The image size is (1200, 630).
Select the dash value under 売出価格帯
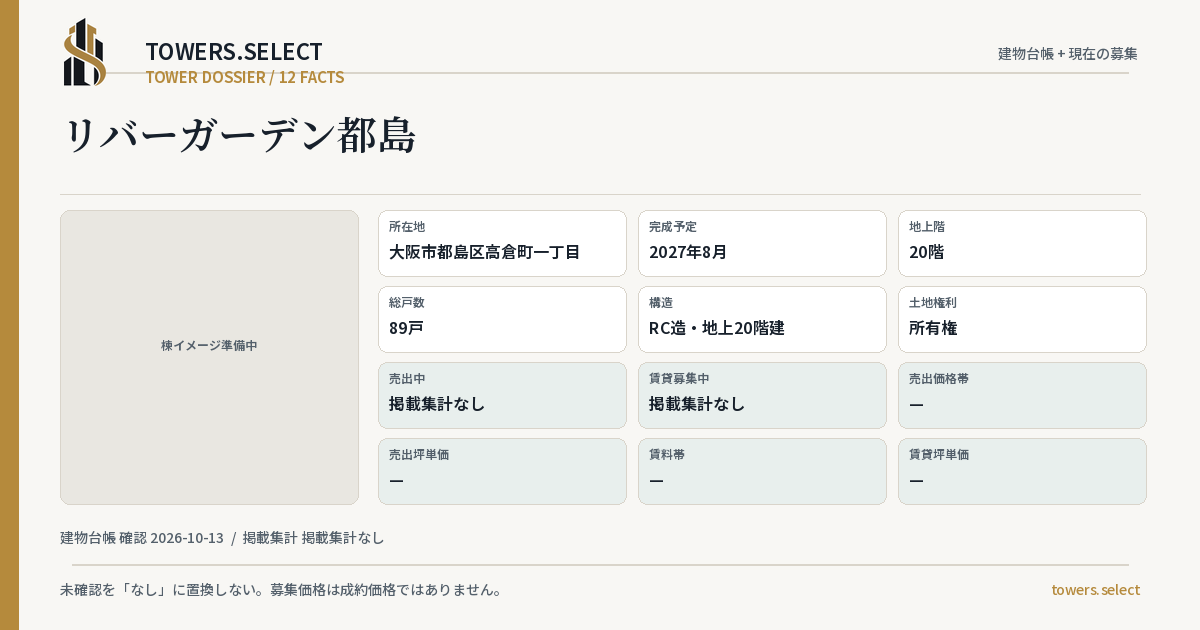(x=916, y=404)
